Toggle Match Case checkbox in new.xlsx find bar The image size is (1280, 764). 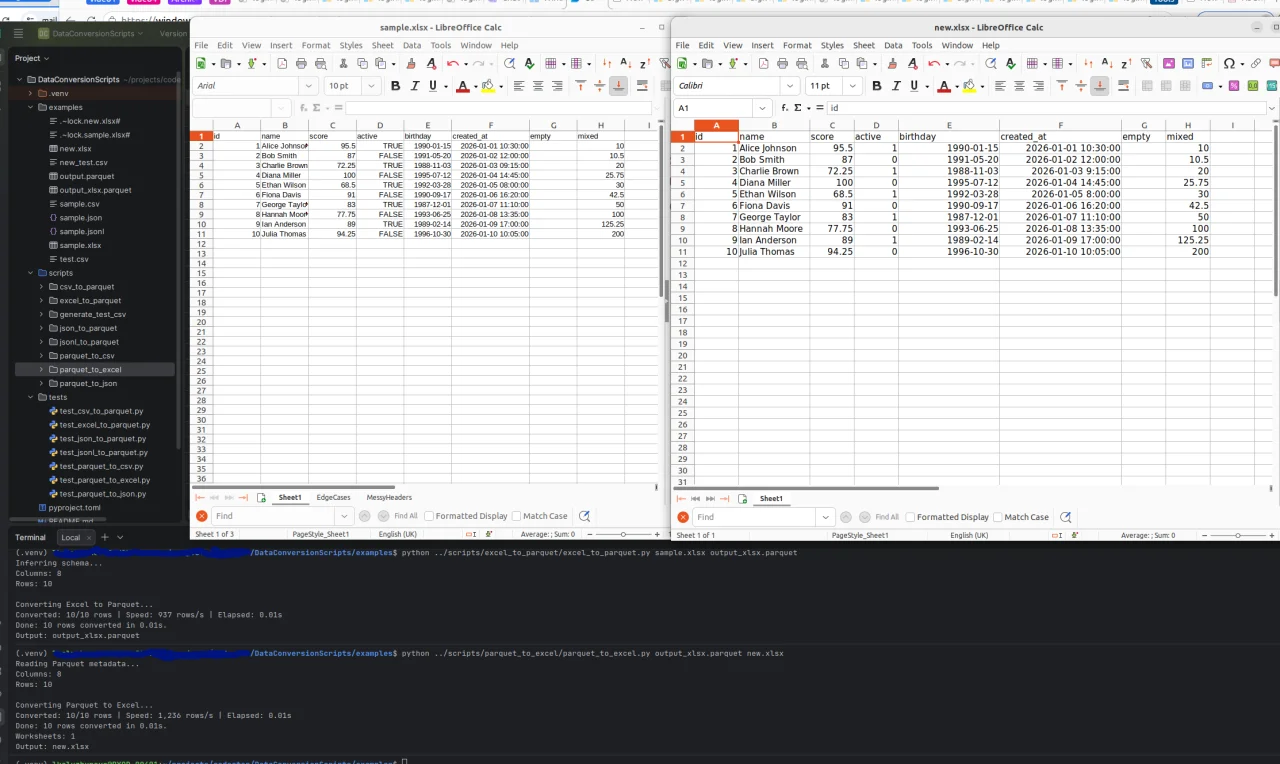(x=997, y=517)
